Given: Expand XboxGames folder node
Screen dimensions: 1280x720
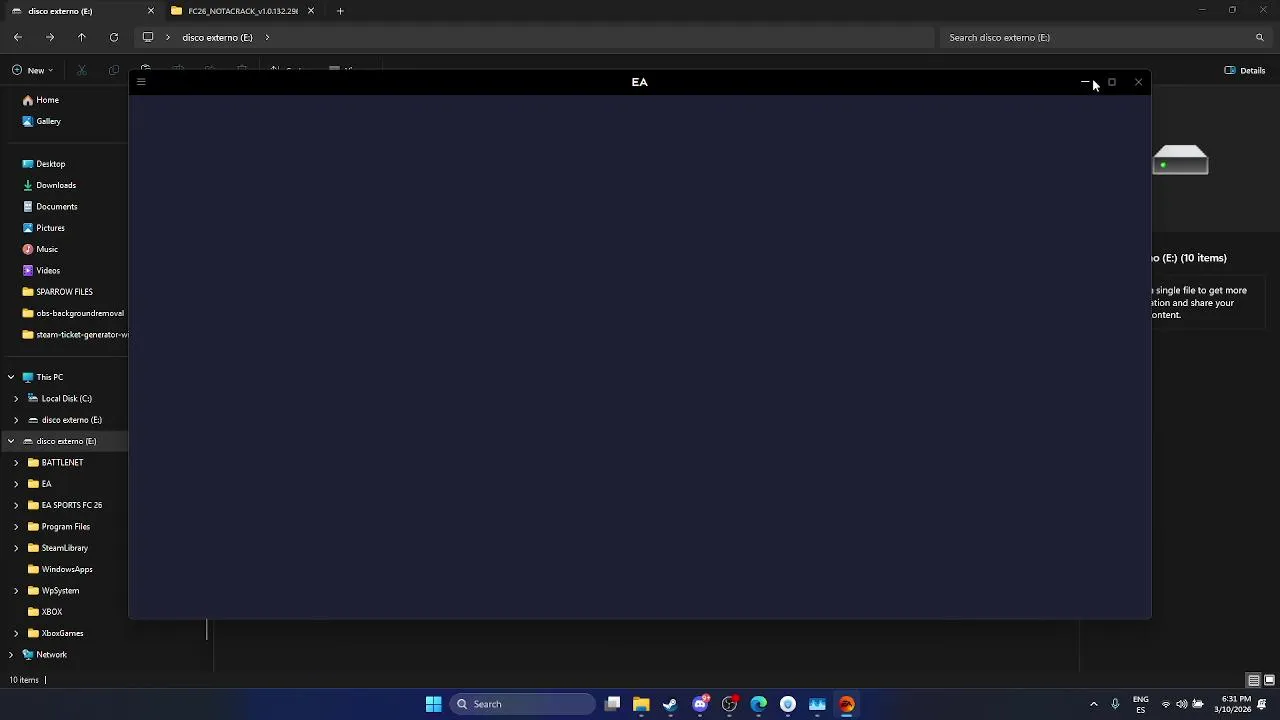Looking at the screenshot, I should (16, 633).
